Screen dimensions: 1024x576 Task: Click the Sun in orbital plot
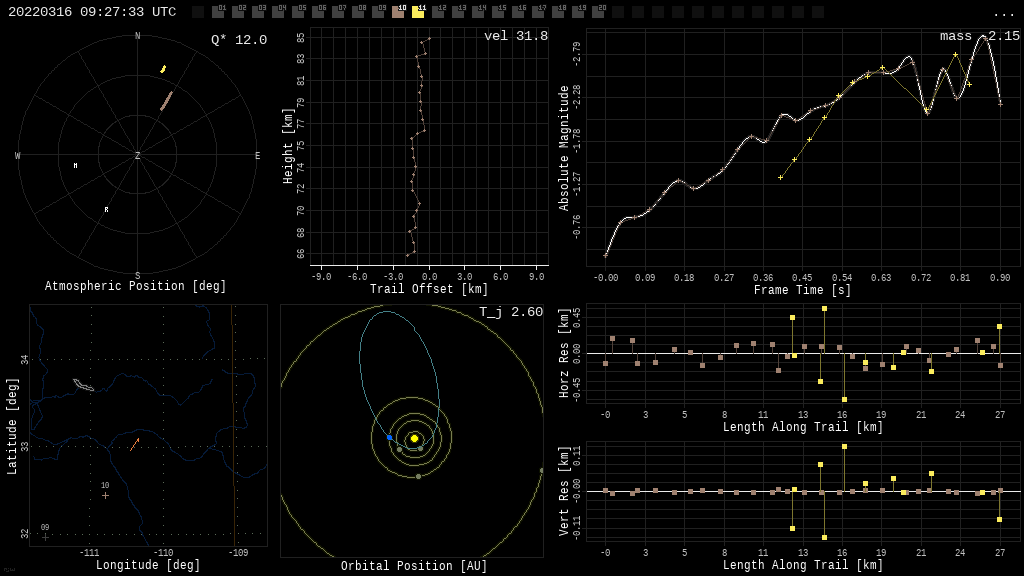(414, 438)
